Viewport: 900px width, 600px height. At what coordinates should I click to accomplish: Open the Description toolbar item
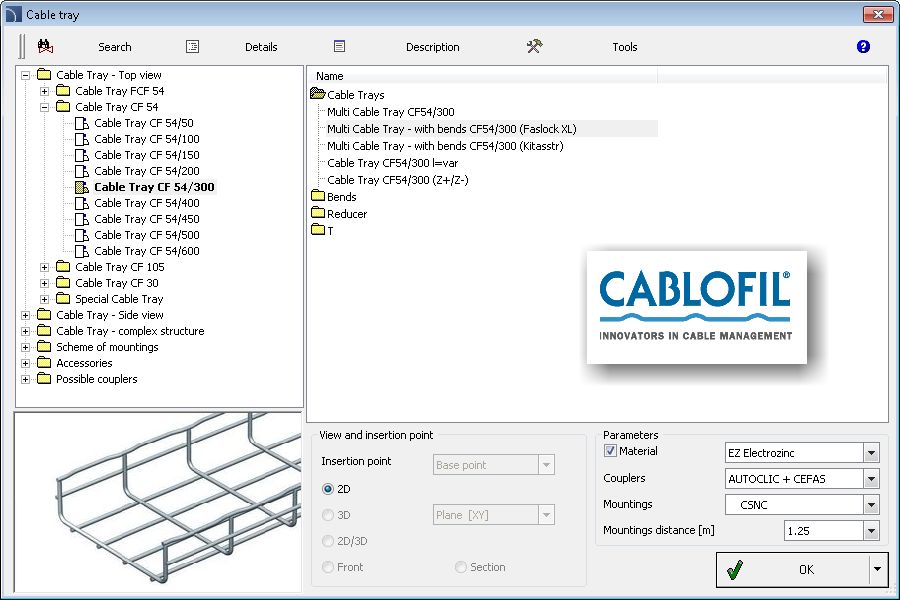(x=433, y=47)
